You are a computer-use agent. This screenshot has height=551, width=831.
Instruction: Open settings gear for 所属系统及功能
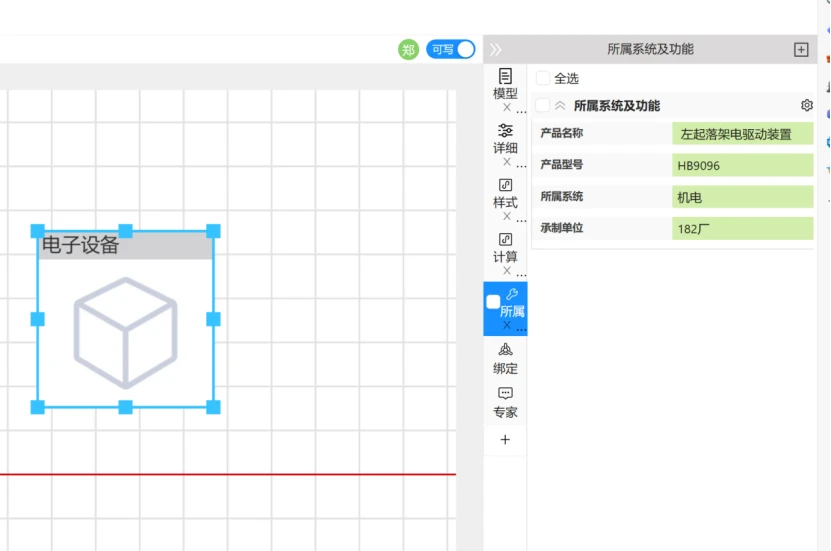pos(807,105)
